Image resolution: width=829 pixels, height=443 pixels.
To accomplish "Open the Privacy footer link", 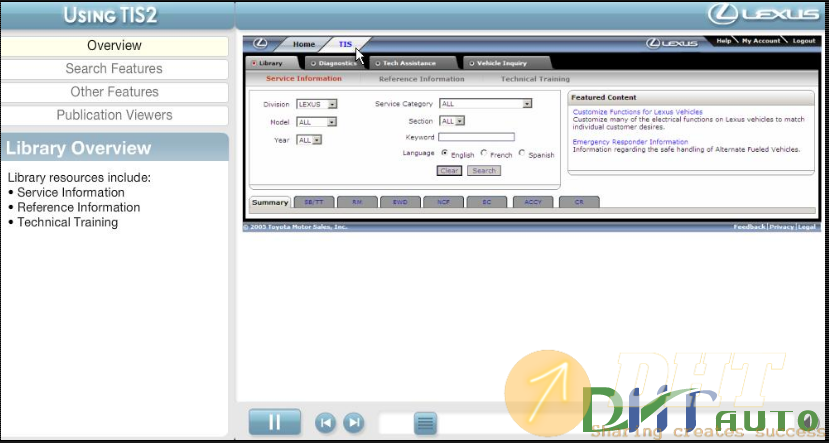I will click(781, 227).
